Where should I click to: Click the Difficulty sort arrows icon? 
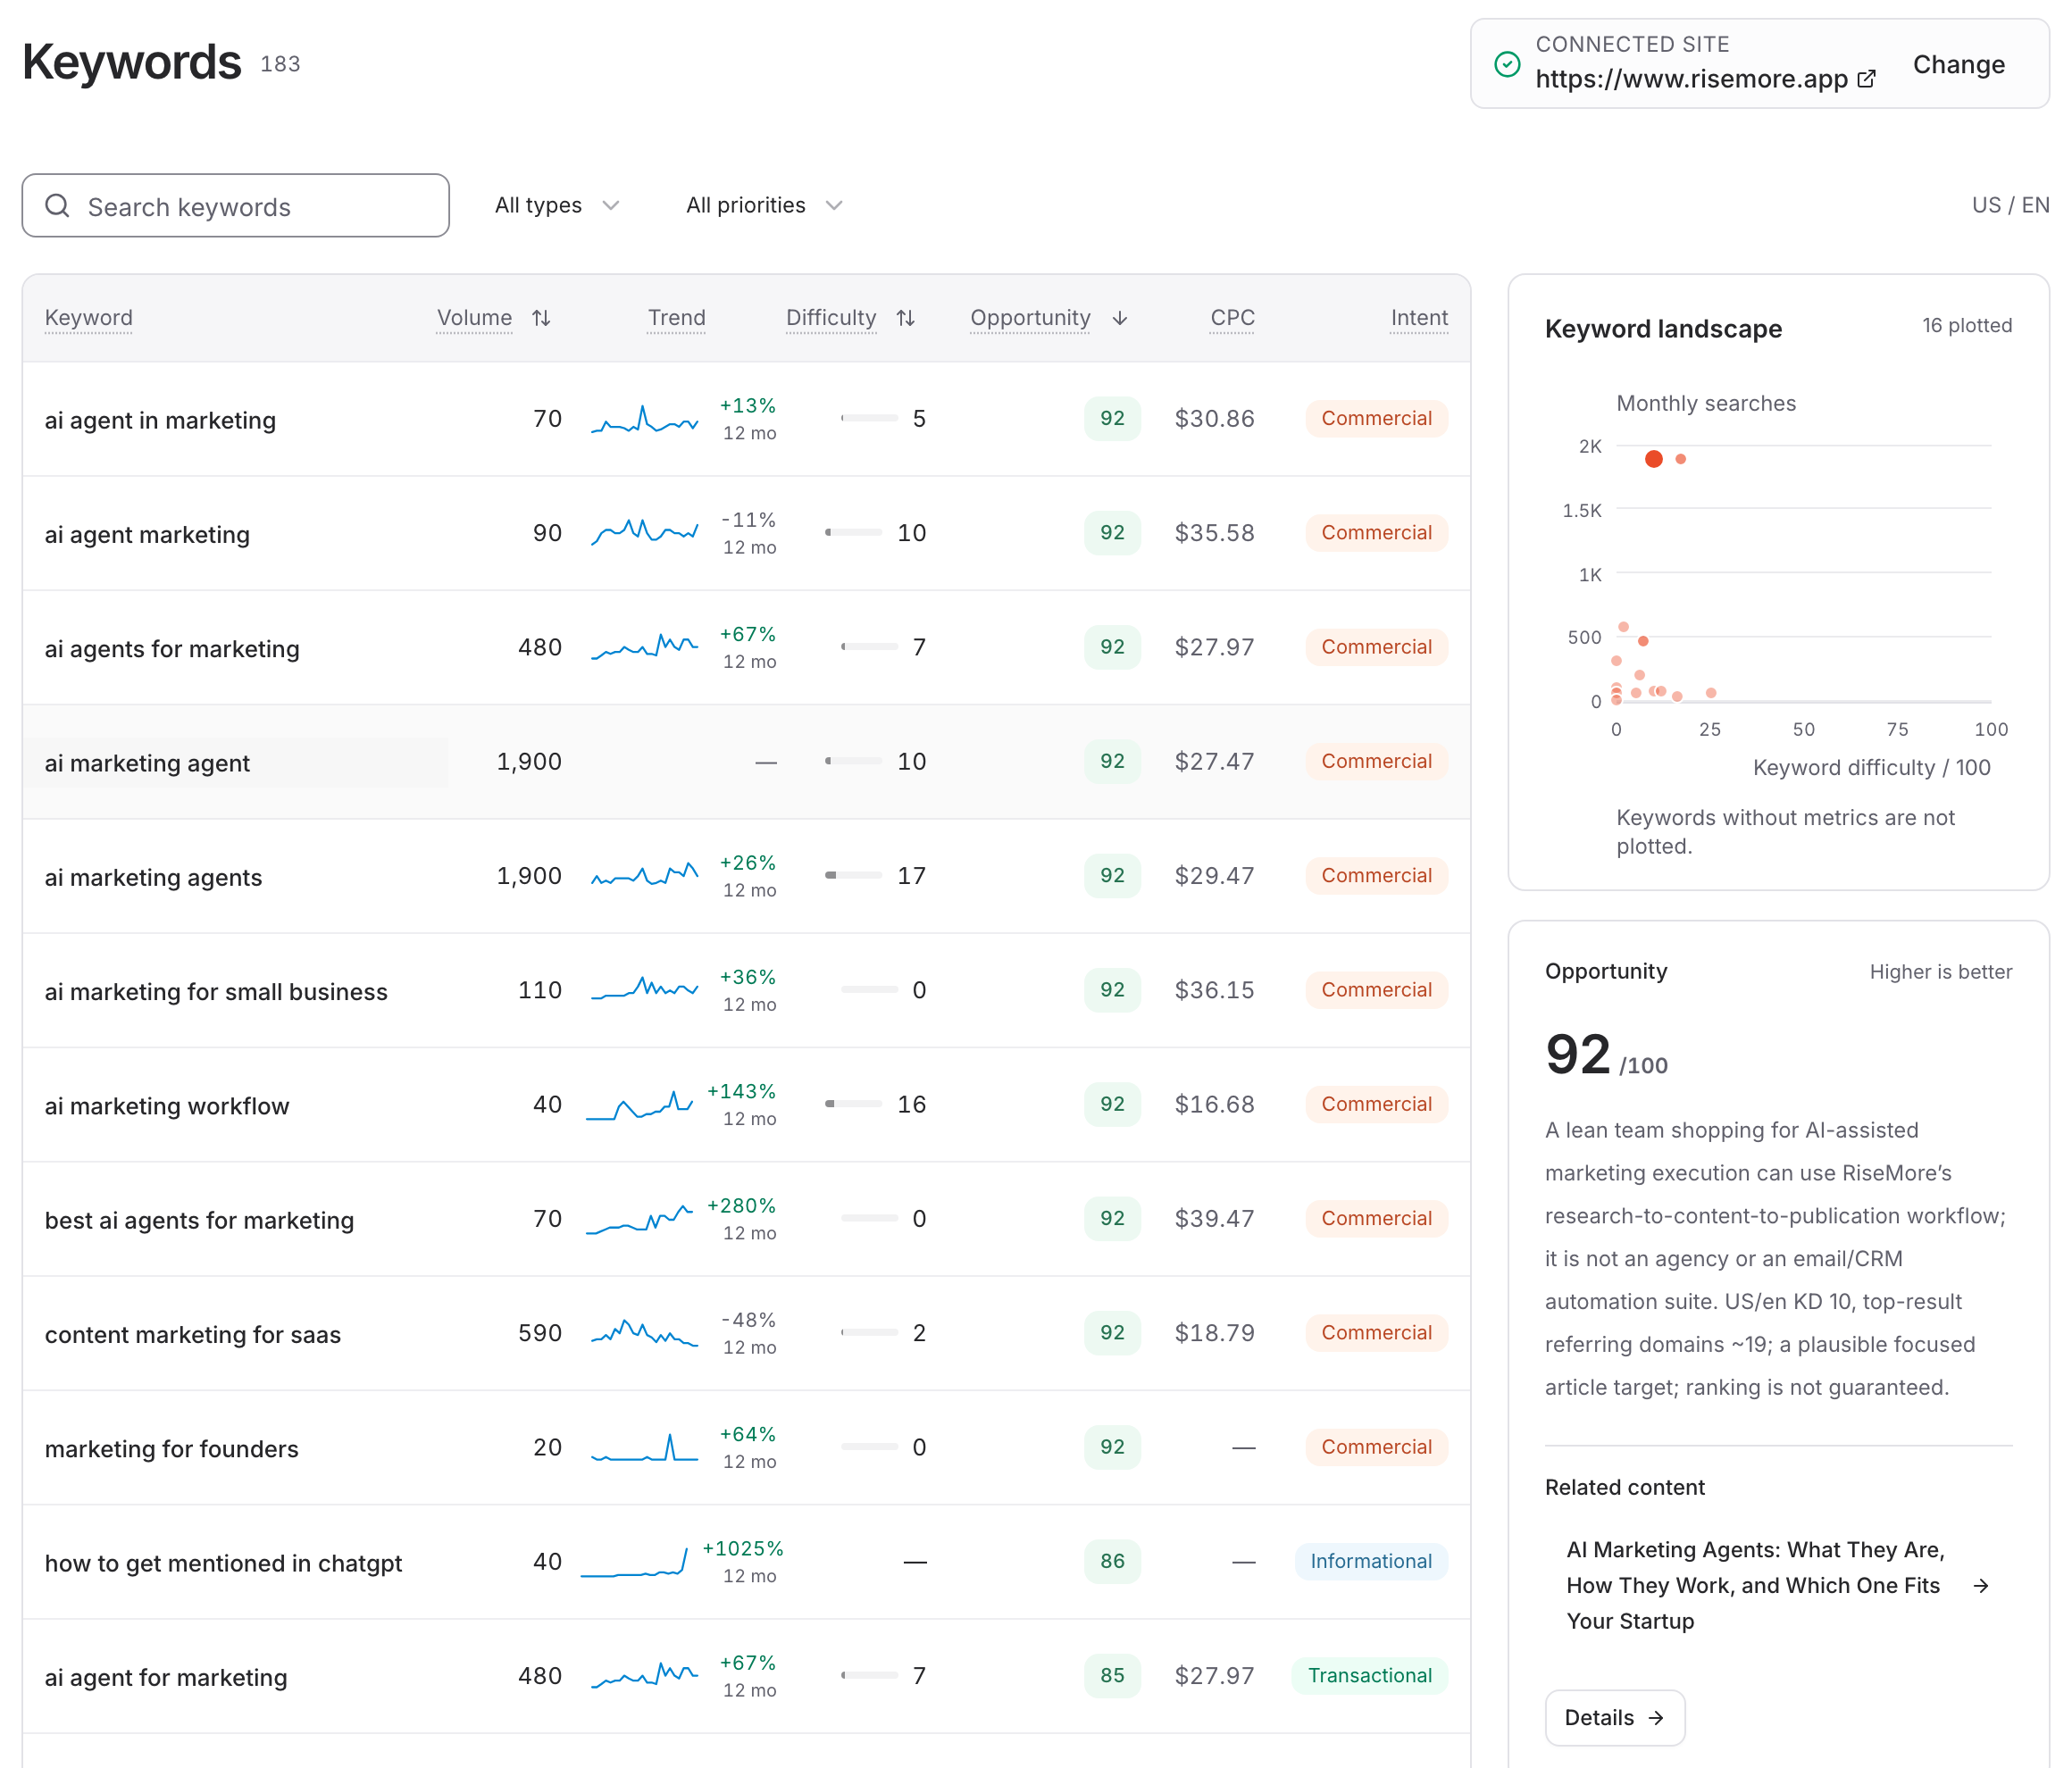[905, 318]
